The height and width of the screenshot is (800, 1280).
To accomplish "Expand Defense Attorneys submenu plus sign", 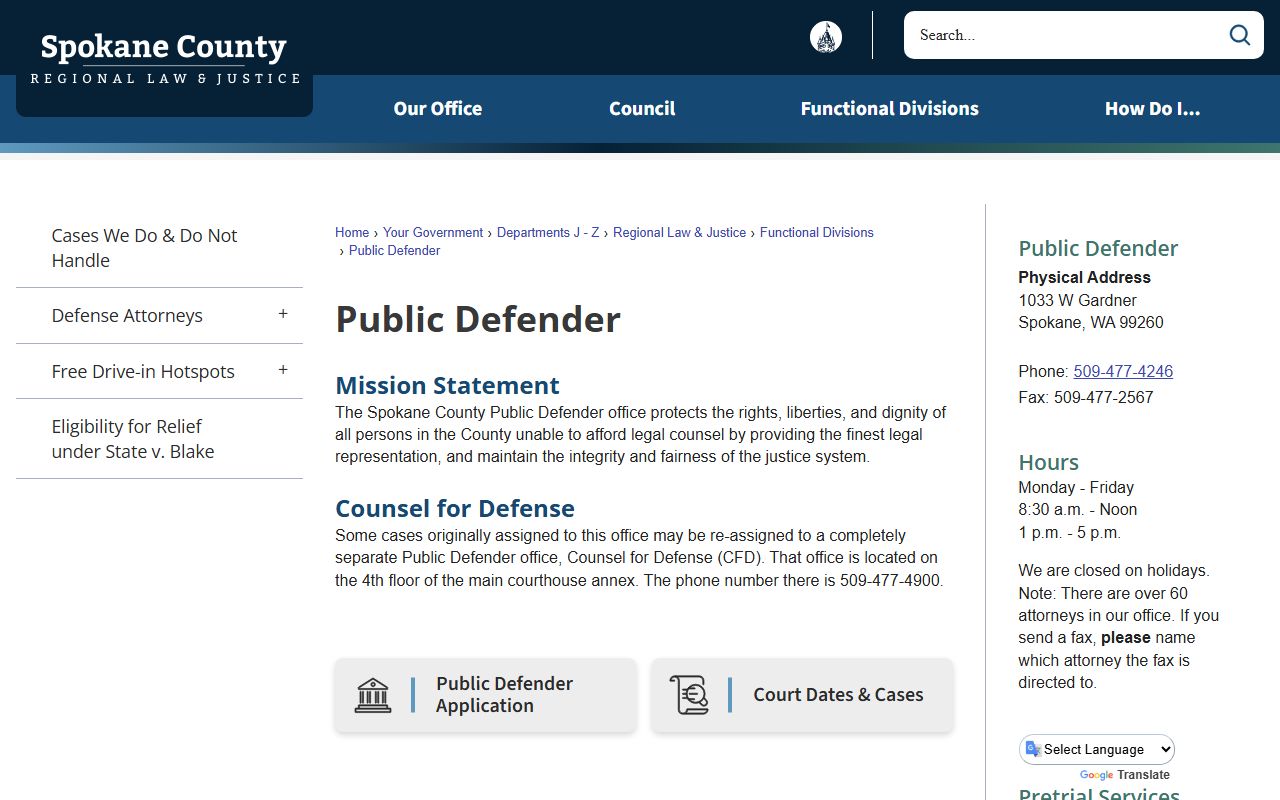I will click(x=283, y=314).
